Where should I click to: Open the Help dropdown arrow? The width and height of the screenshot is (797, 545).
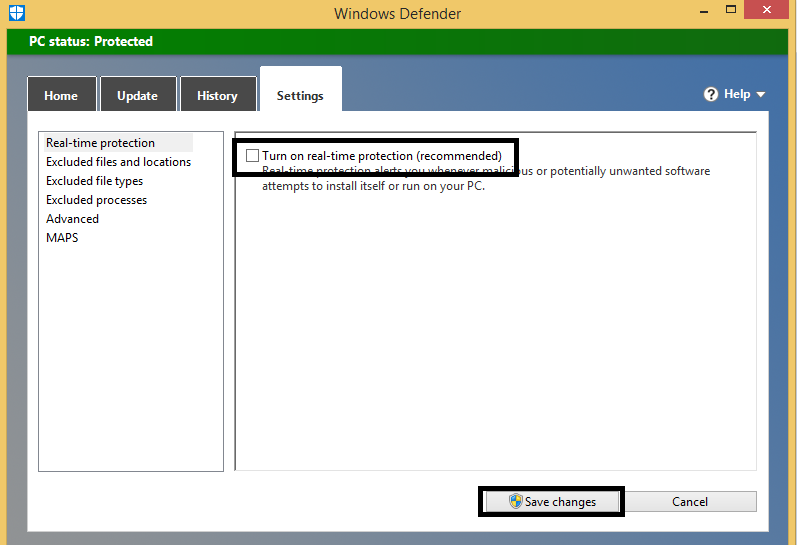pyautogui.click(x=760, y=95)
